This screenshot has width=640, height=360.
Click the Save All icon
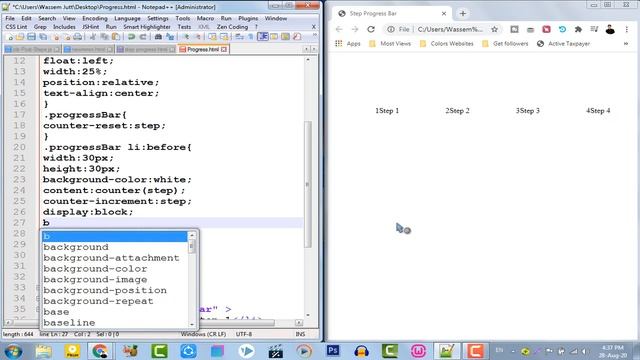click(x=43, y=37)
